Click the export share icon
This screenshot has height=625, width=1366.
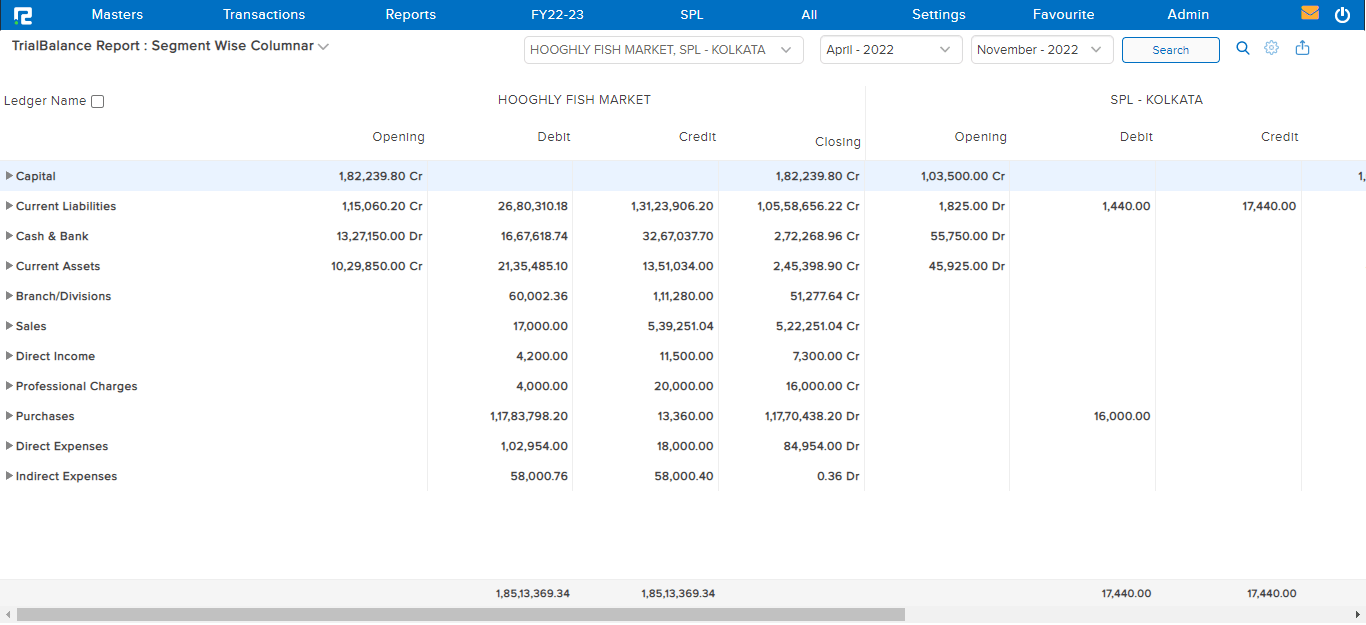coord(1302,48)
